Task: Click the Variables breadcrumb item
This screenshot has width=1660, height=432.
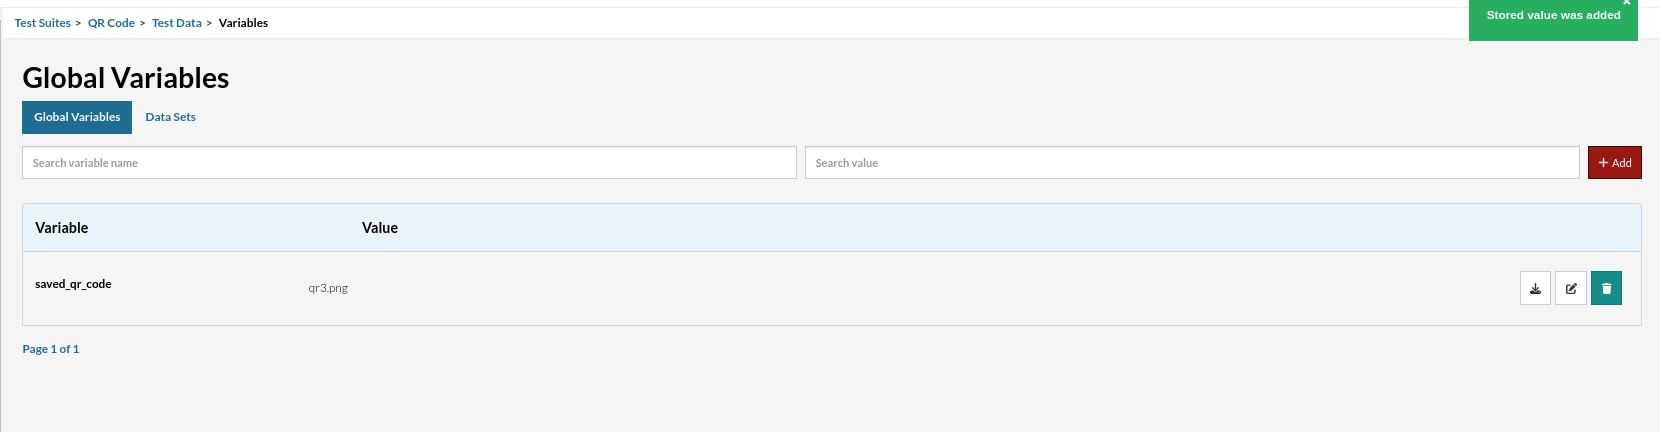Action: (x=243, y=23)
